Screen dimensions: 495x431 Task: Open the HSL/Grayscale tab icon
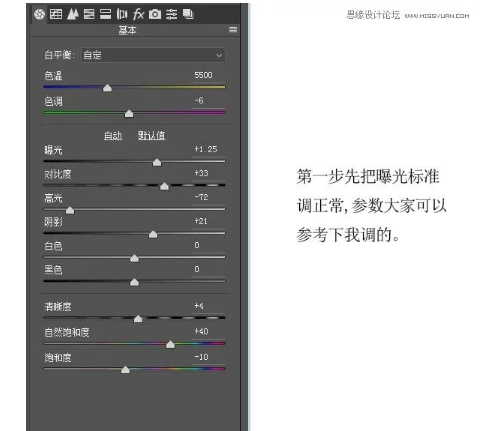coord(89,14)
